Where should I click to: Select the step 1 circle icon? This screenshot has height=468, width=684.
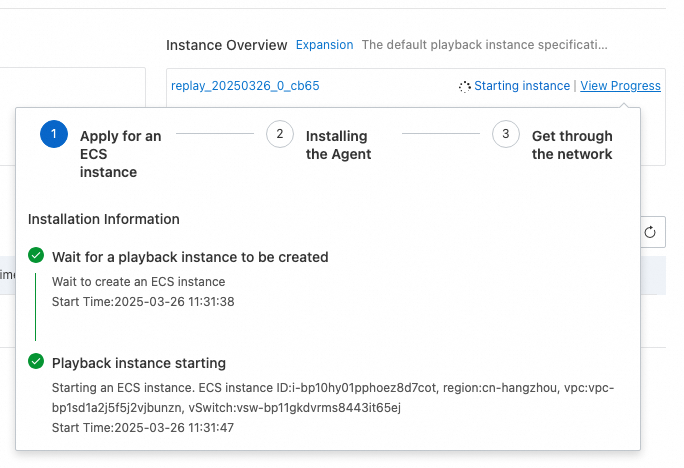click(x=54, y=134)
